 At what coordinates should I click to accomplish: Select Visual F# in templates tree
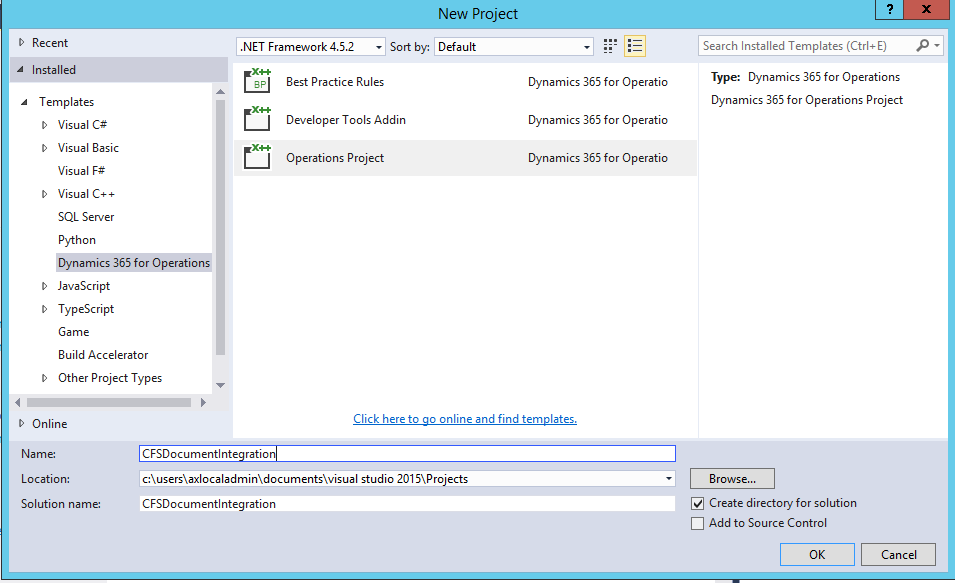[81, 171]
